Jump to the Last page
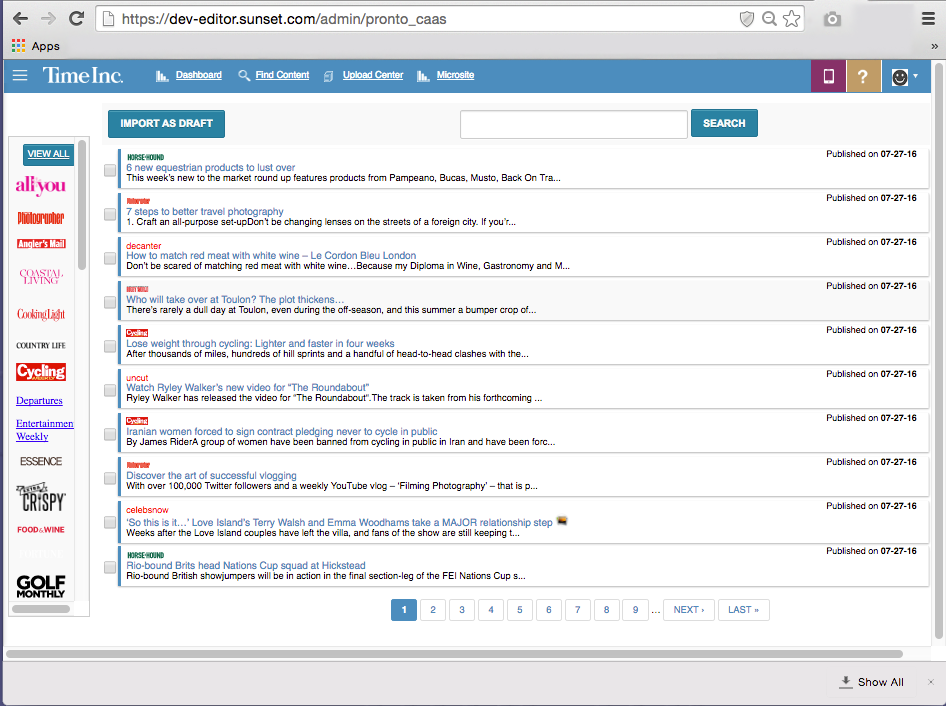Viewport: 946px width, 706px height. pyautogui.click(x=743, y=610)
